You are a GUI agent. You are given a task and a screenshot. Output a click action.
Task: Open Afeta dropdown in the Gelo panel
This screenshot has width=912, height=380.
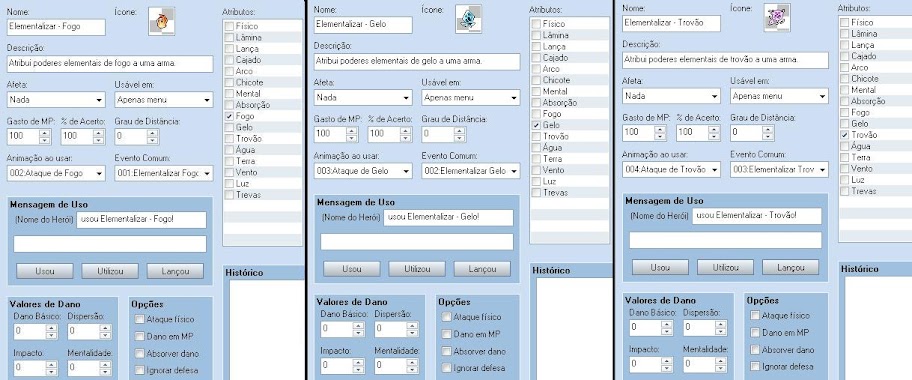click(x=363, y=97)
